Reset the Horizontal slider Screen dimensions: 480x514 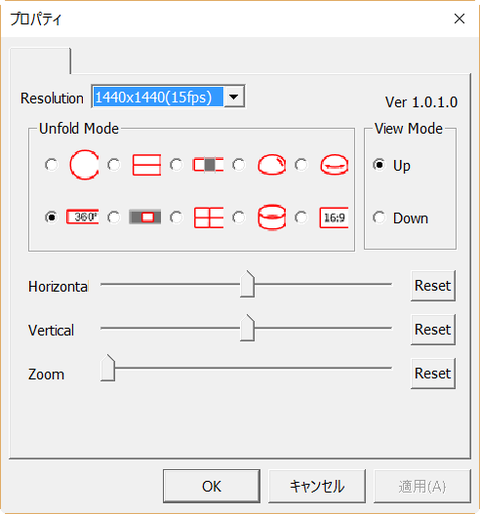[x=433, y=286]
